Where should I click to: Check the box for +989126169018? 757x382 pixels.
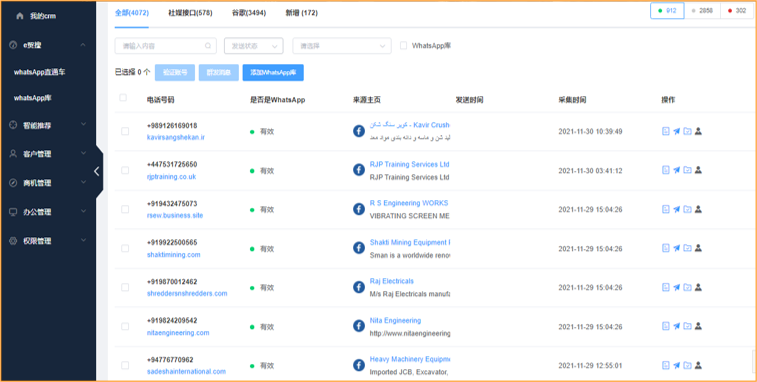[x=125, y=131]
